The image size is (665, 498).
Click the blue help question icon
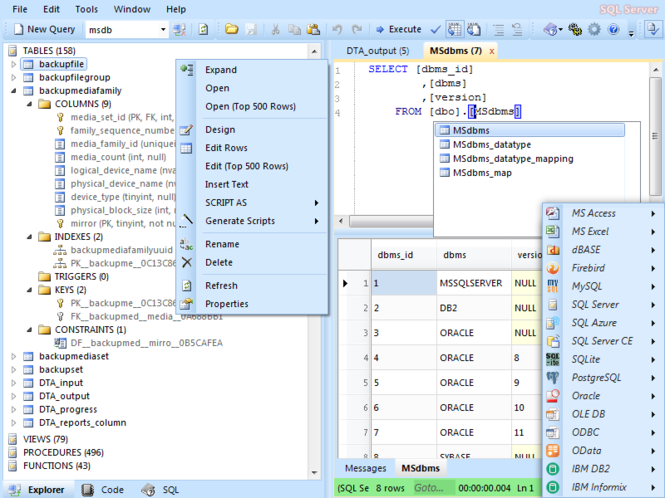point(613,29)
